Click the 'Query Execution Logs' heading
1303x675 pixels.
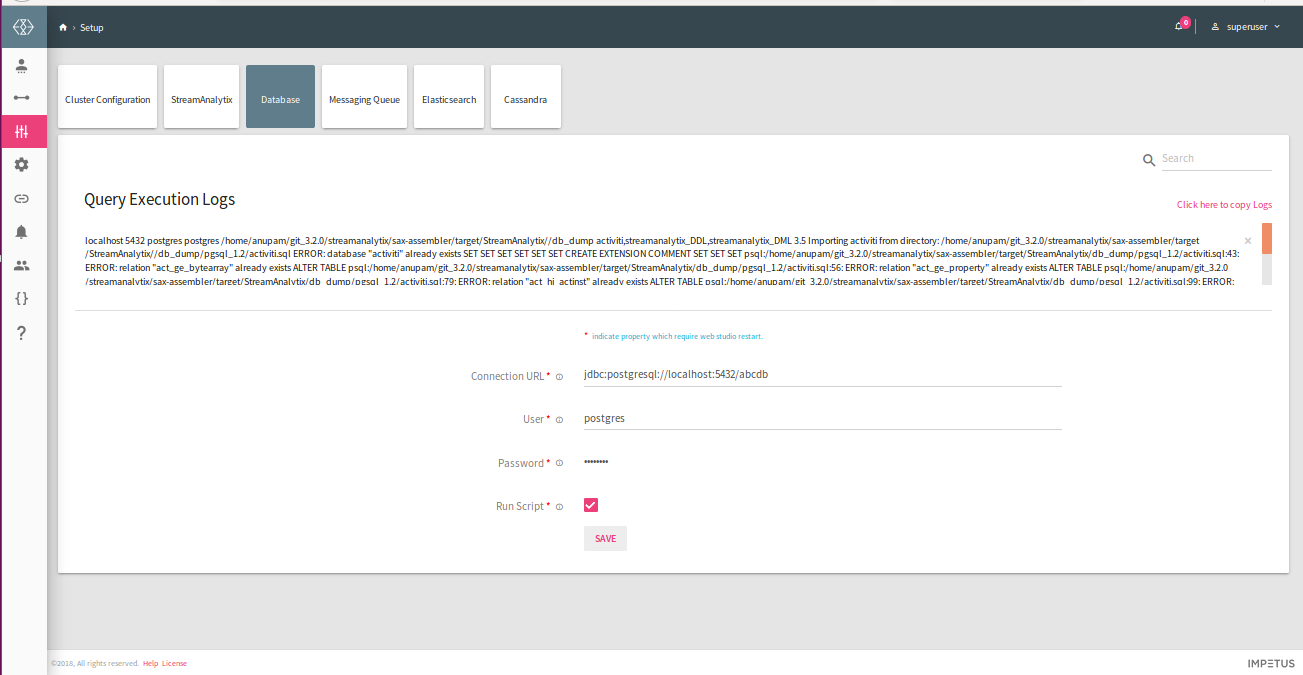click(160, 200)
